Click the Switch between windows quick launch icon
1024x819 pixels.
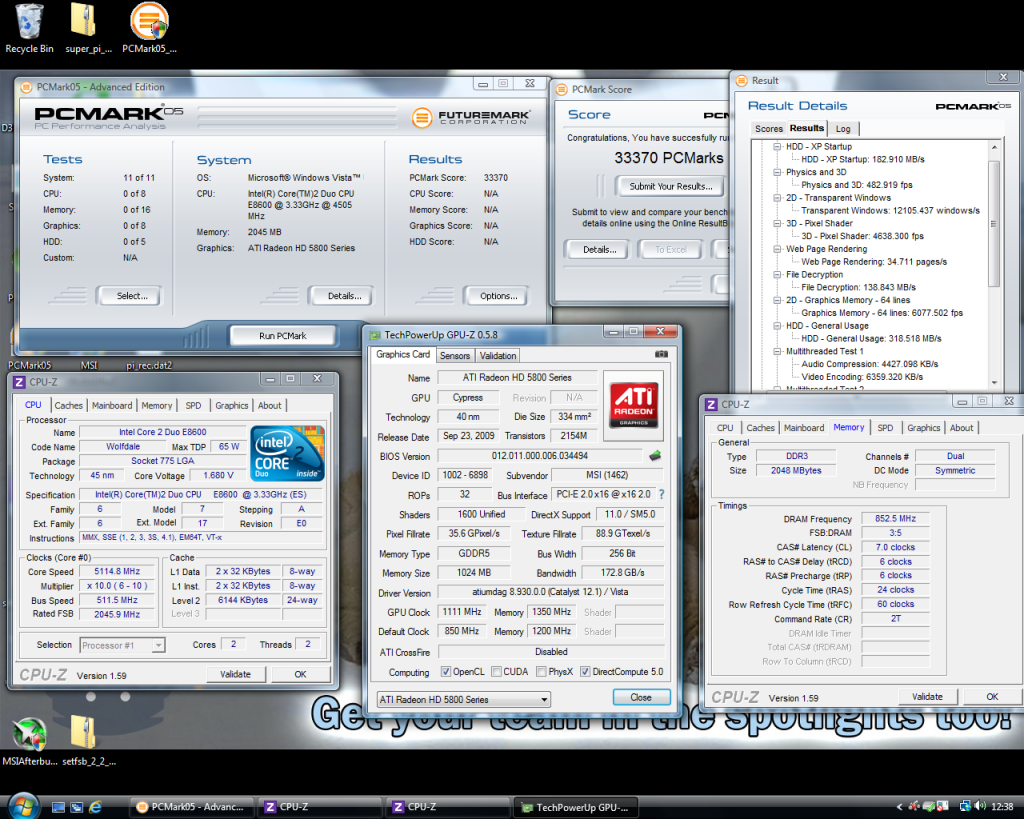pos(76,807)
